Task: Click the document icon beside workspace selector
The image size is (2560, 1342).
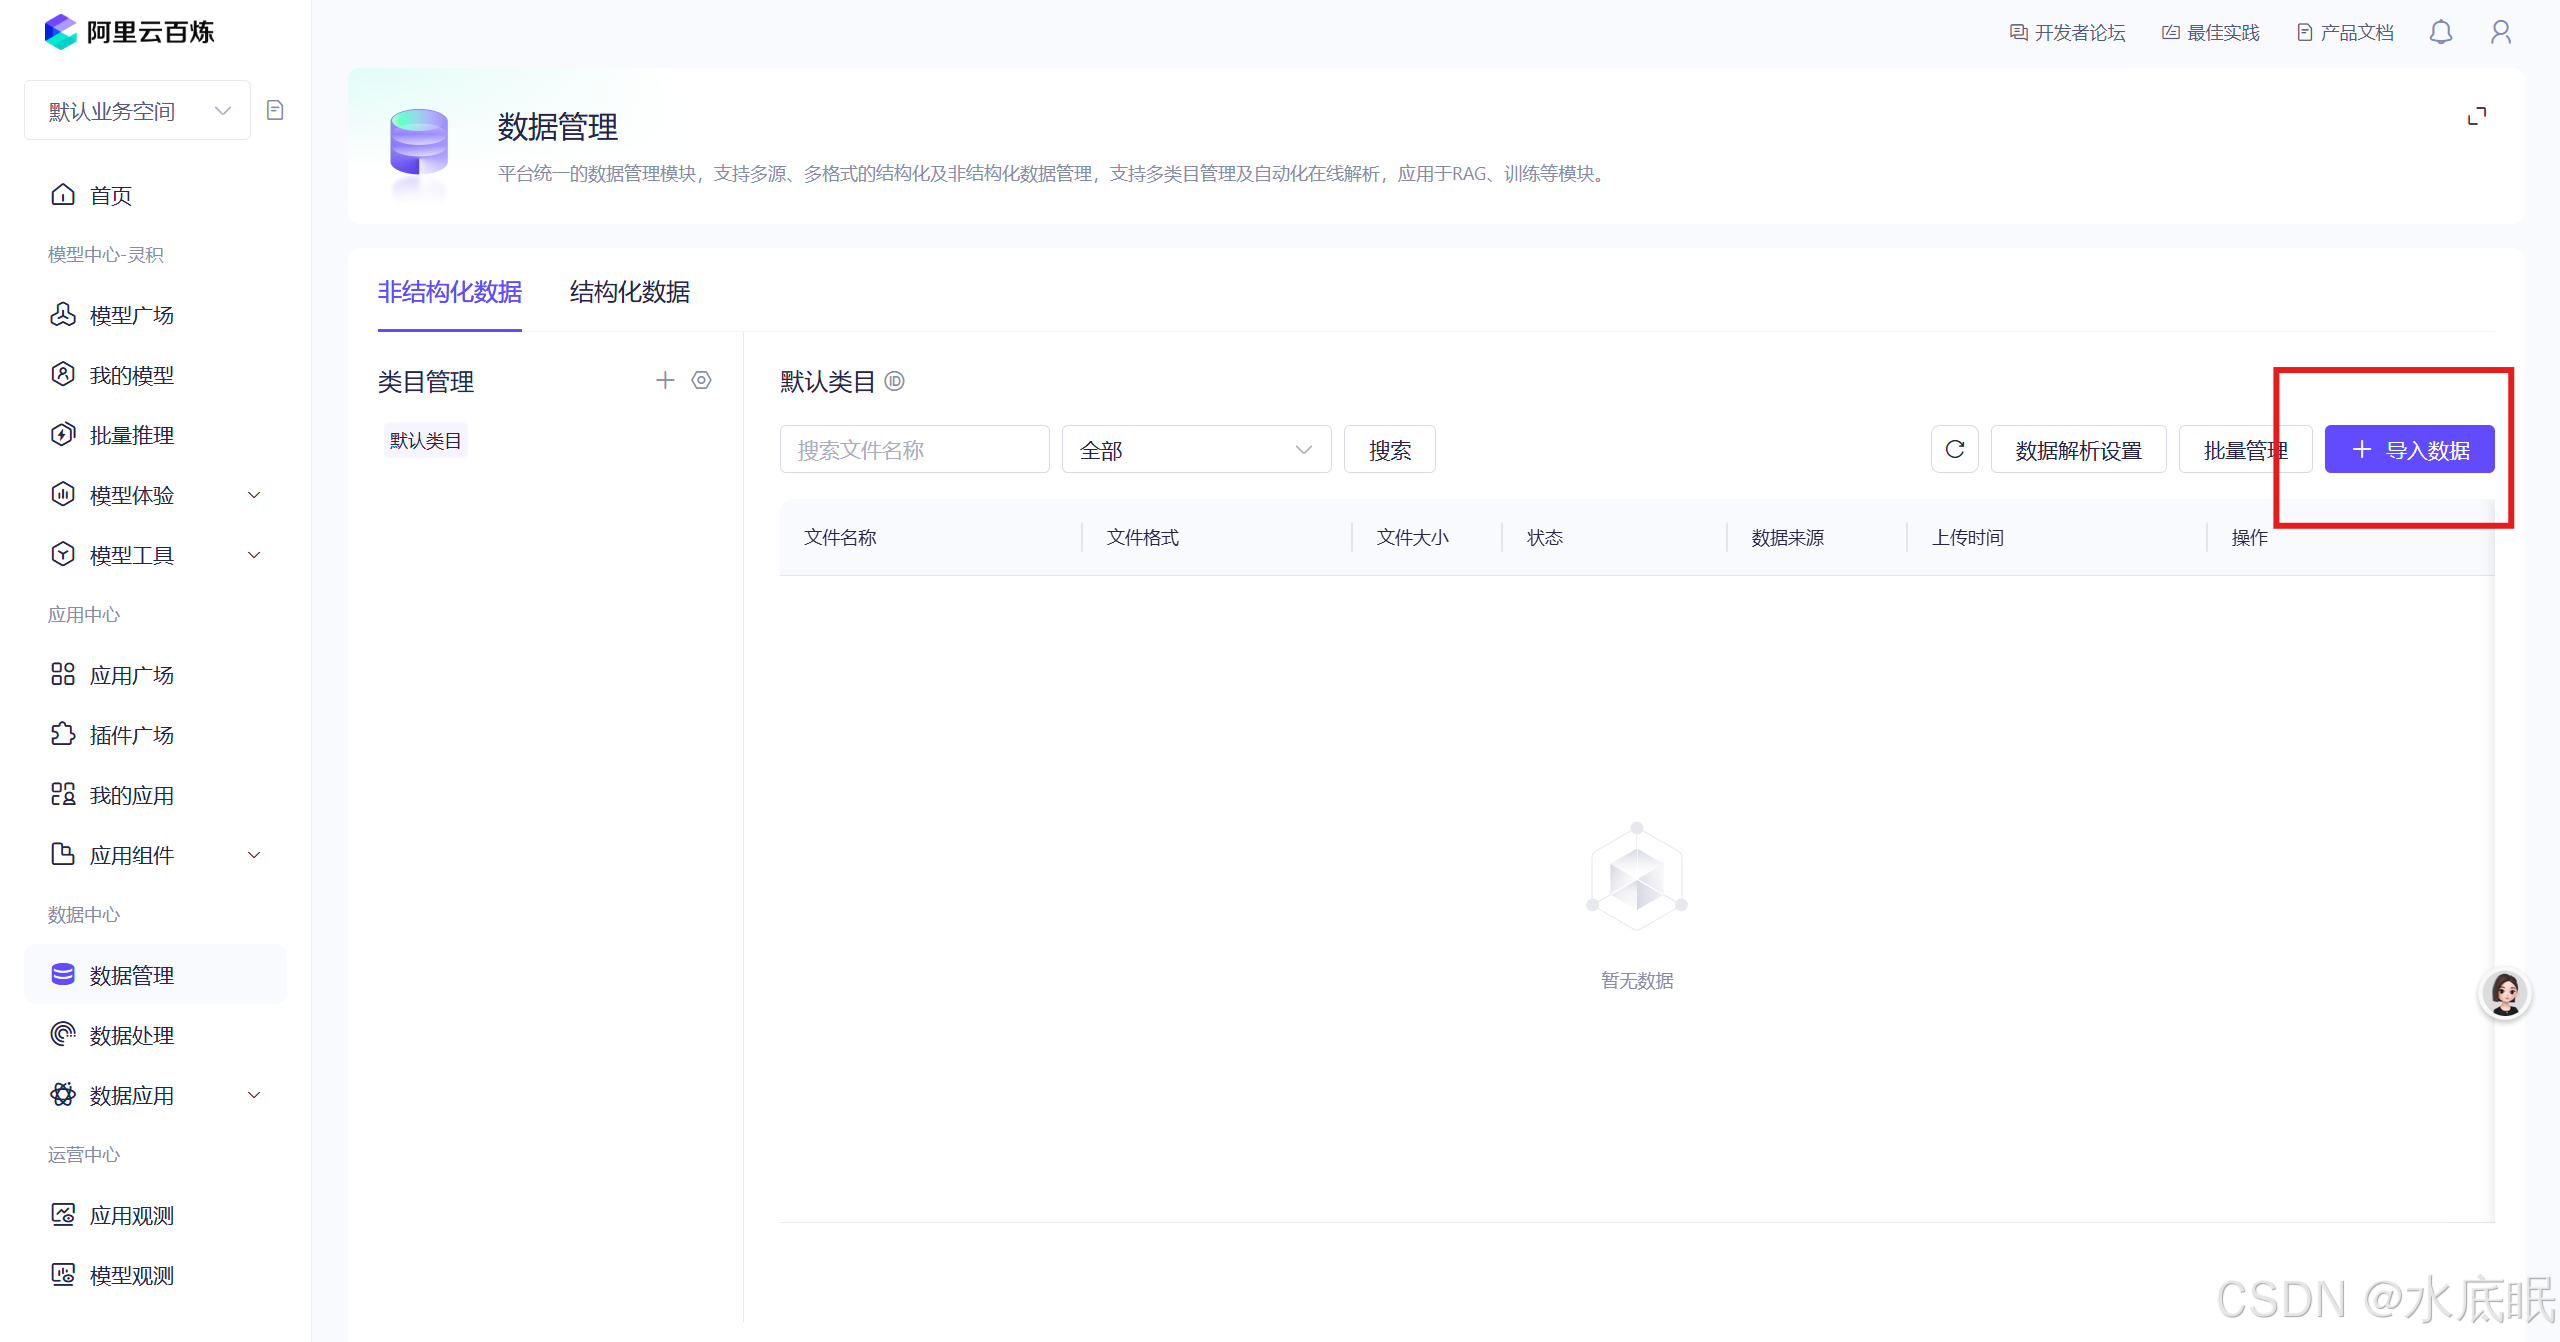Action: 275,110
